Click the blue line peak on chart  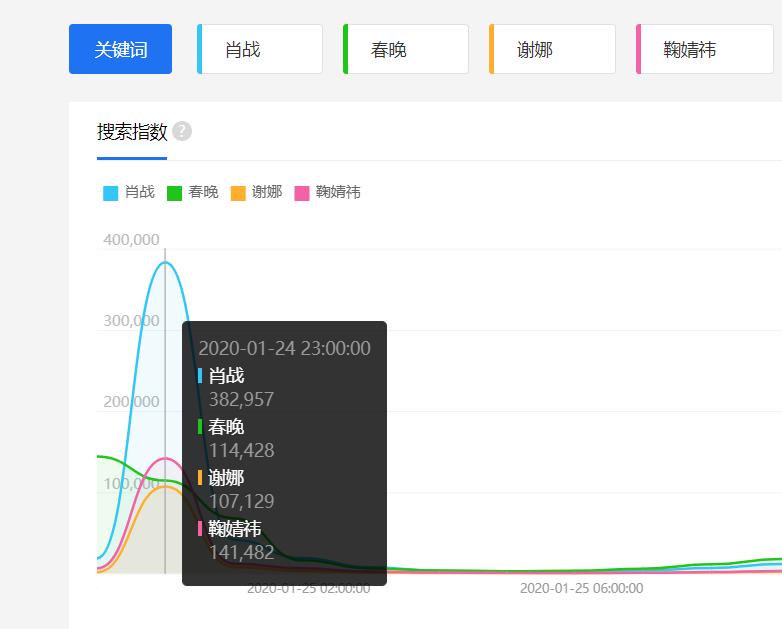click(165, 262)
